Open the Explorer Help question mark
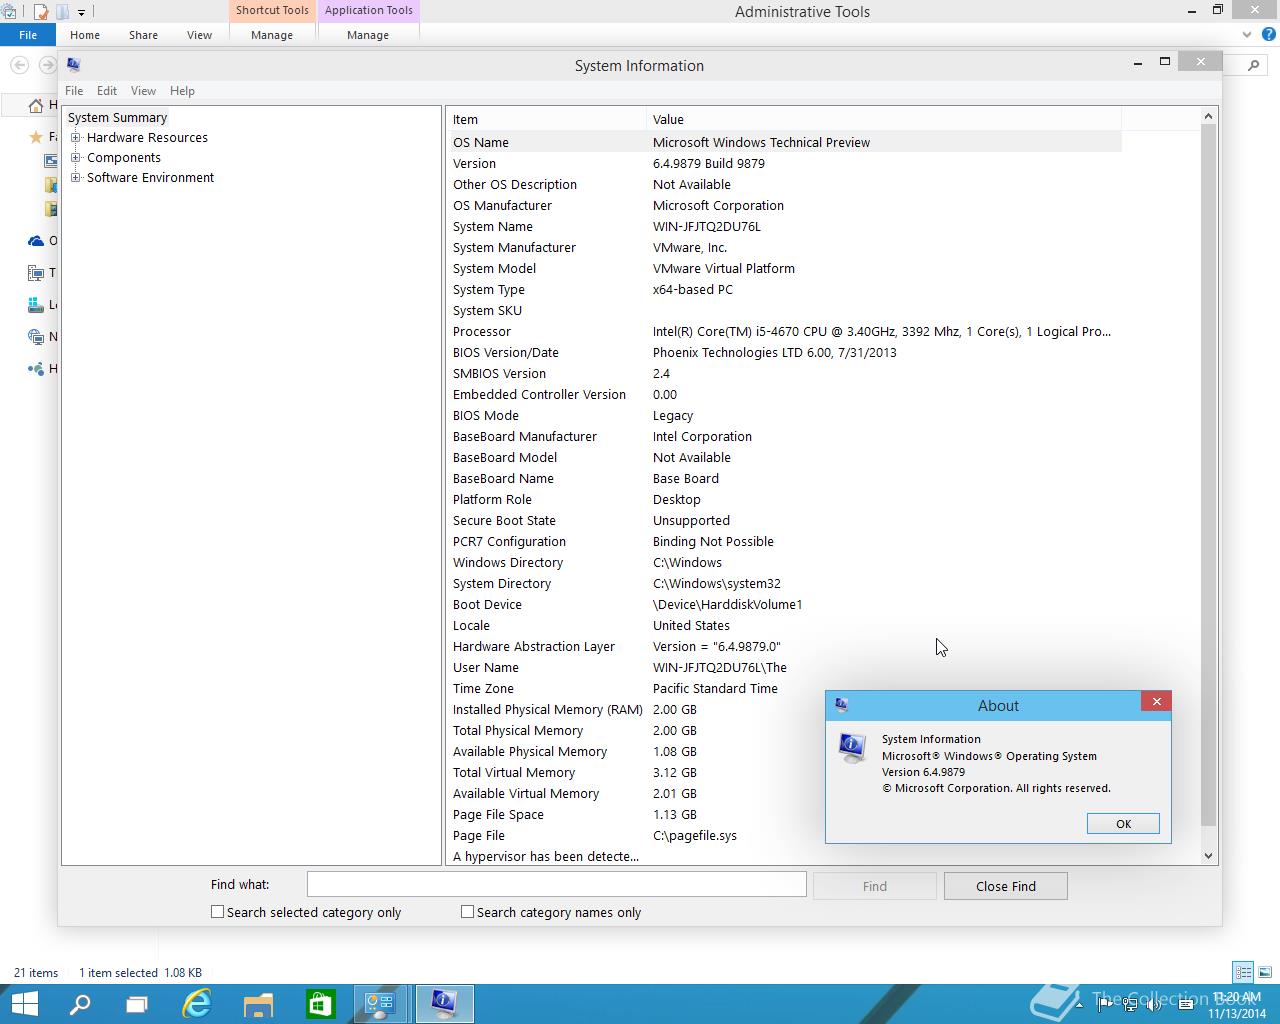 1271,35
